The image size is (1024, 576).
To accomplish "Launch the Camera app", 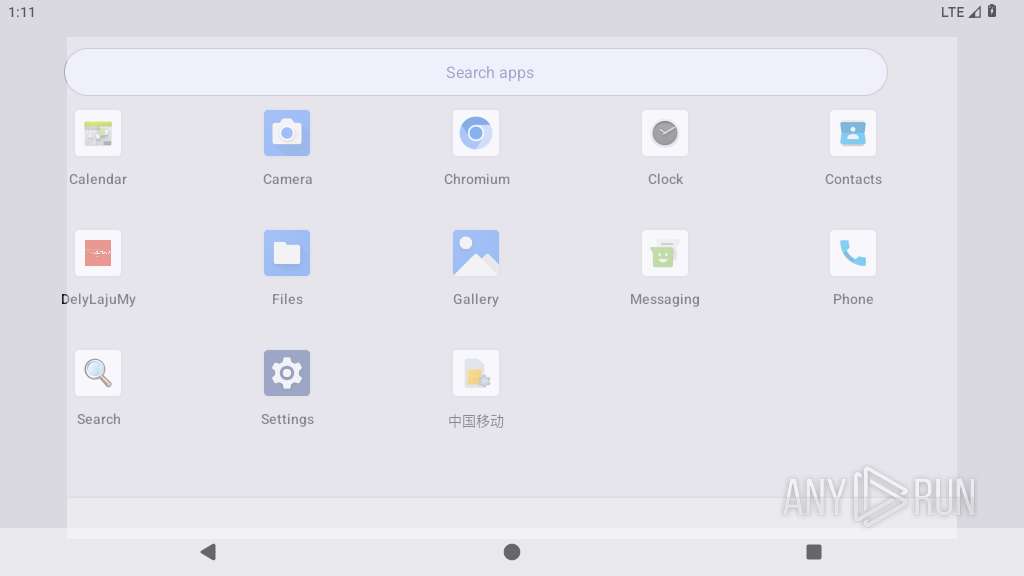I will (287, 133).
